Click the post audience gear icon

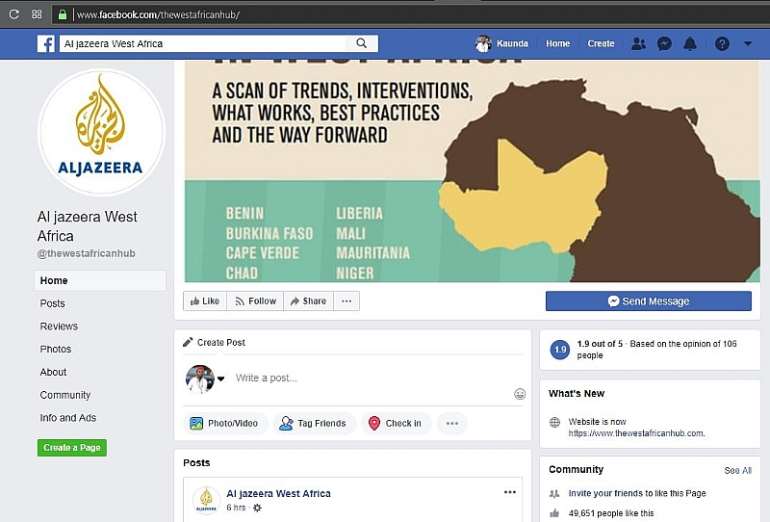point(257,508)
